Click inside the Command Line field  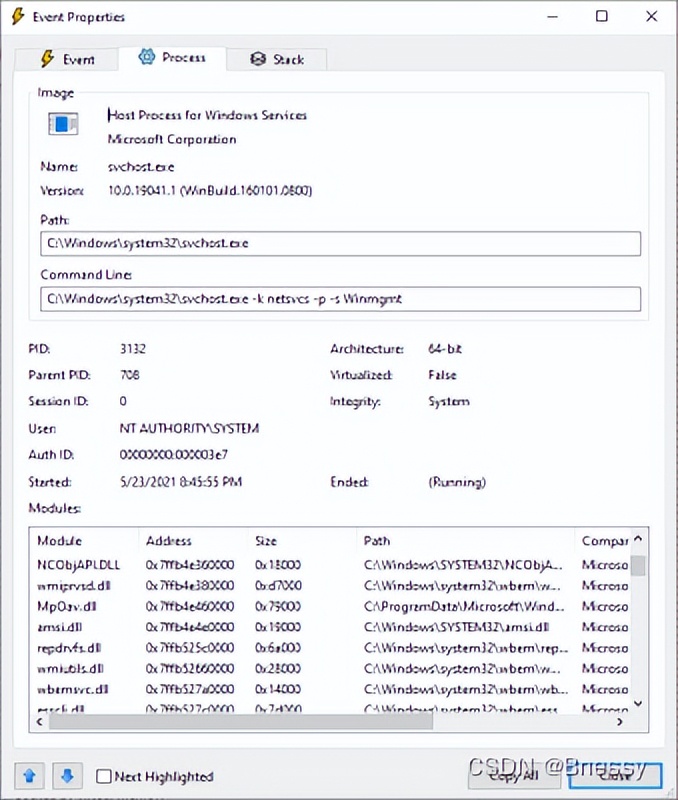point(340,298)
